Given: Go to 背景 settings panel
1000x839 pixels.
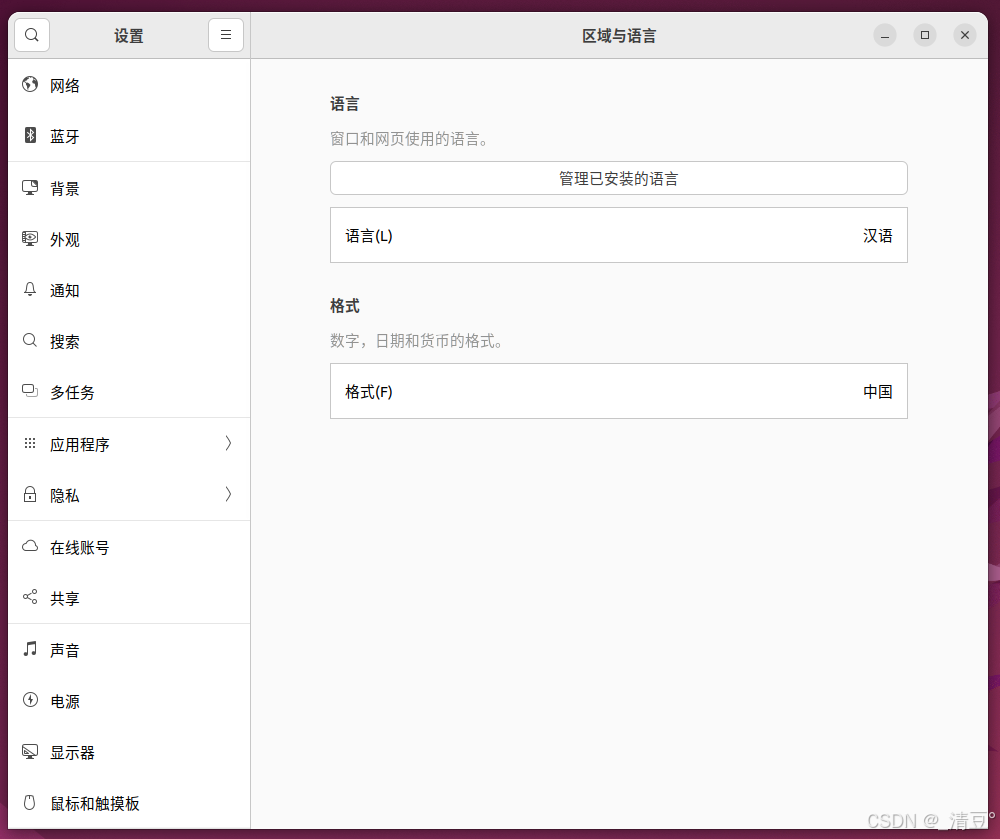Looking at the screenshot, I should pos(129,189).
